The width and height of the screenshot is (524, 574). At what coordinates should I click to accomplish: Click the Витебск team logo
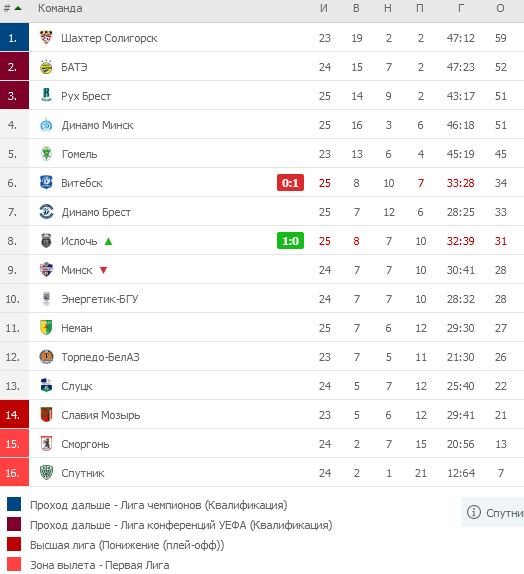46,183
